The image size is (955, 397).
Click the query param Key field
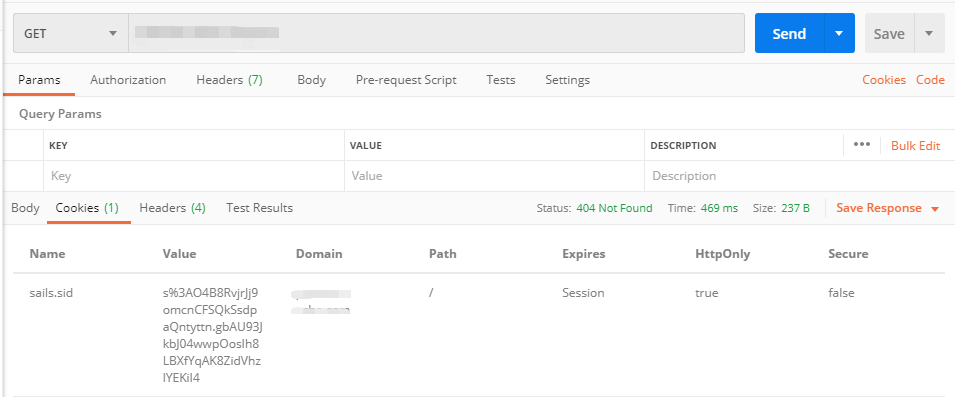pyautogui.click(x=194, y=176)
